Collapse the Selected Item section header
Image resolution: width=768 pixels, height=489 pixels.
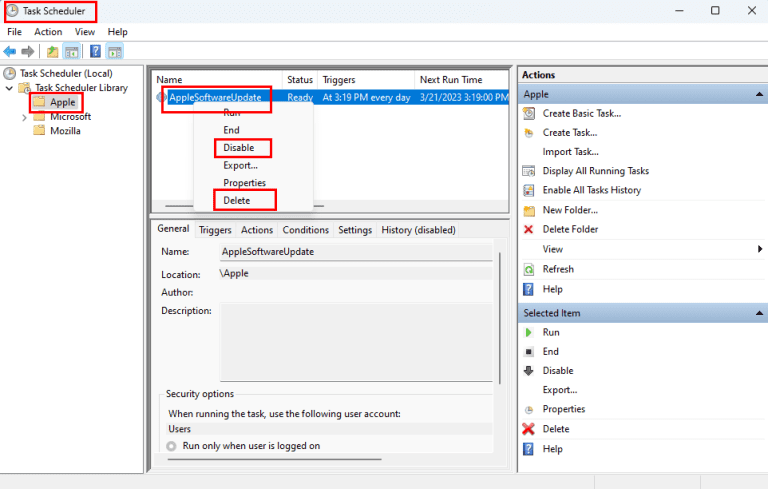click(x=759, y=313)
